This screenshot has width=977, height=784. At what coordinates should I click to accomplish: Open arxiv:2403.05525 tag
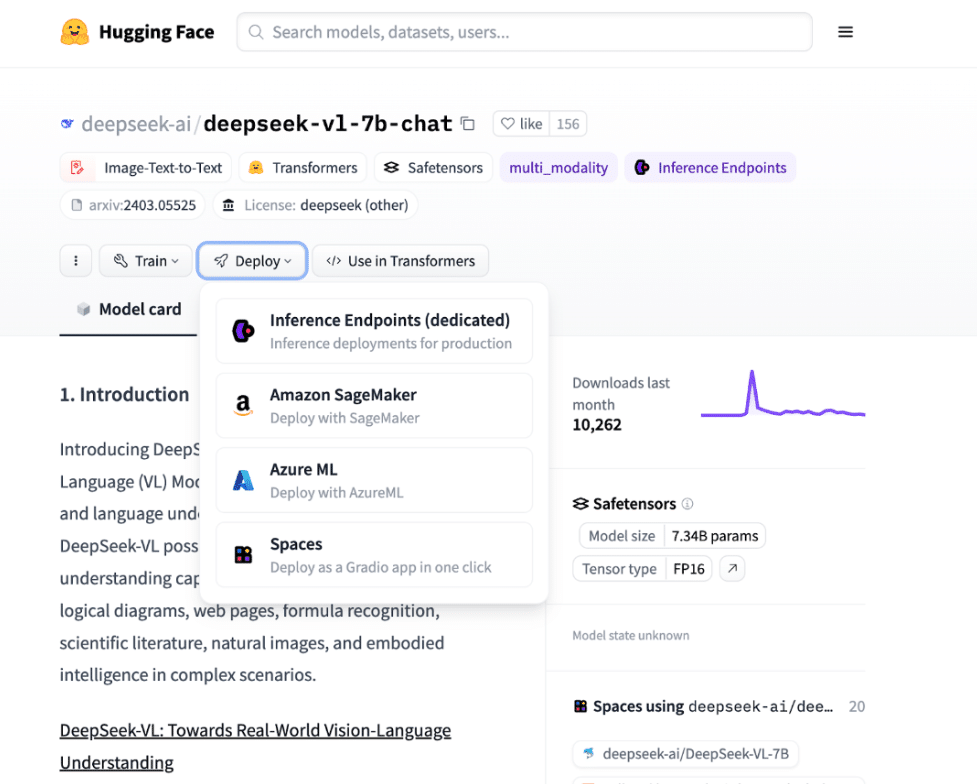click(133, 205)
